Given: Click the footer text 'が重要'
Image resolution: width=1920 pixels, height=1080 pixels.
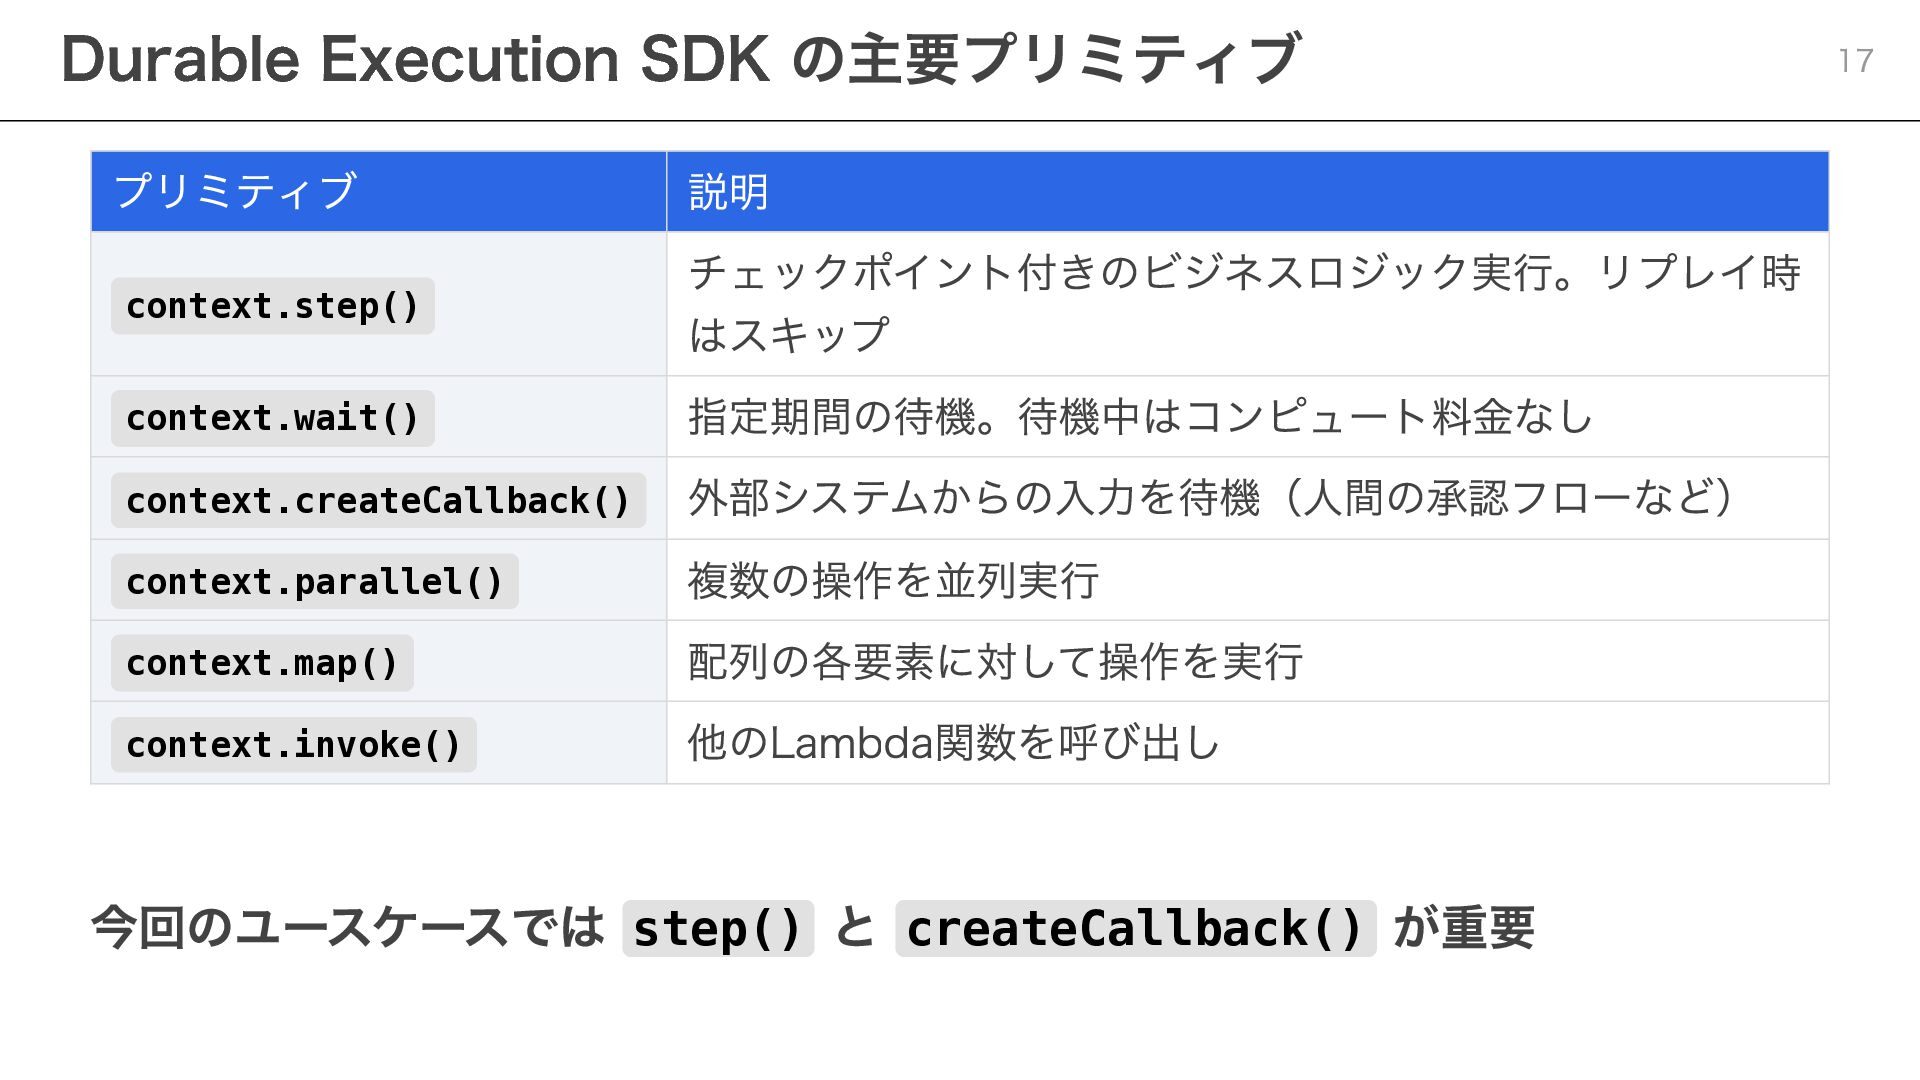Looking at the screenshot, I should click(x=1463, y=927).
